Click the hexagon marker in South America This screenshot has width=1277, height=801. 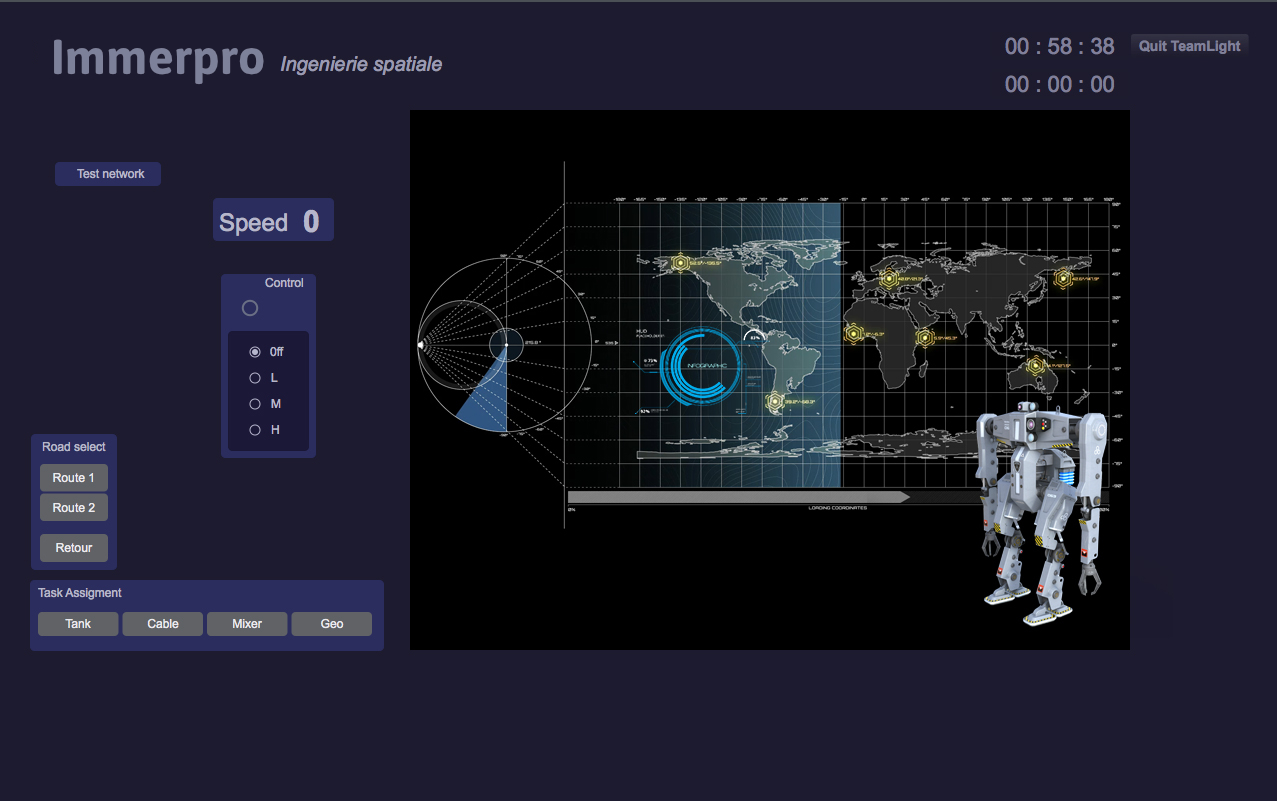774,402
